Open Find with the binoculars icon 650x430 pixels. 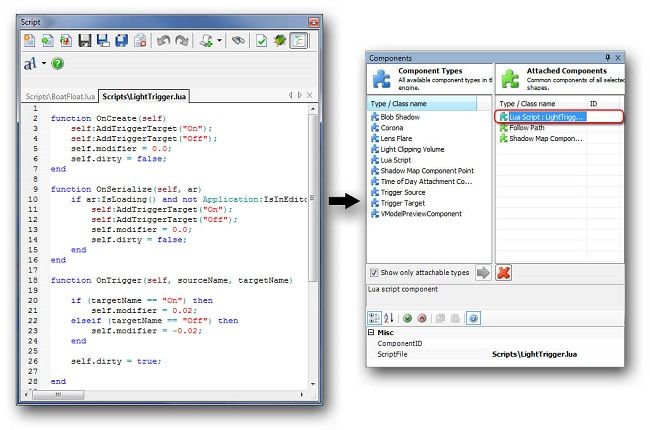tap(238, 41)
